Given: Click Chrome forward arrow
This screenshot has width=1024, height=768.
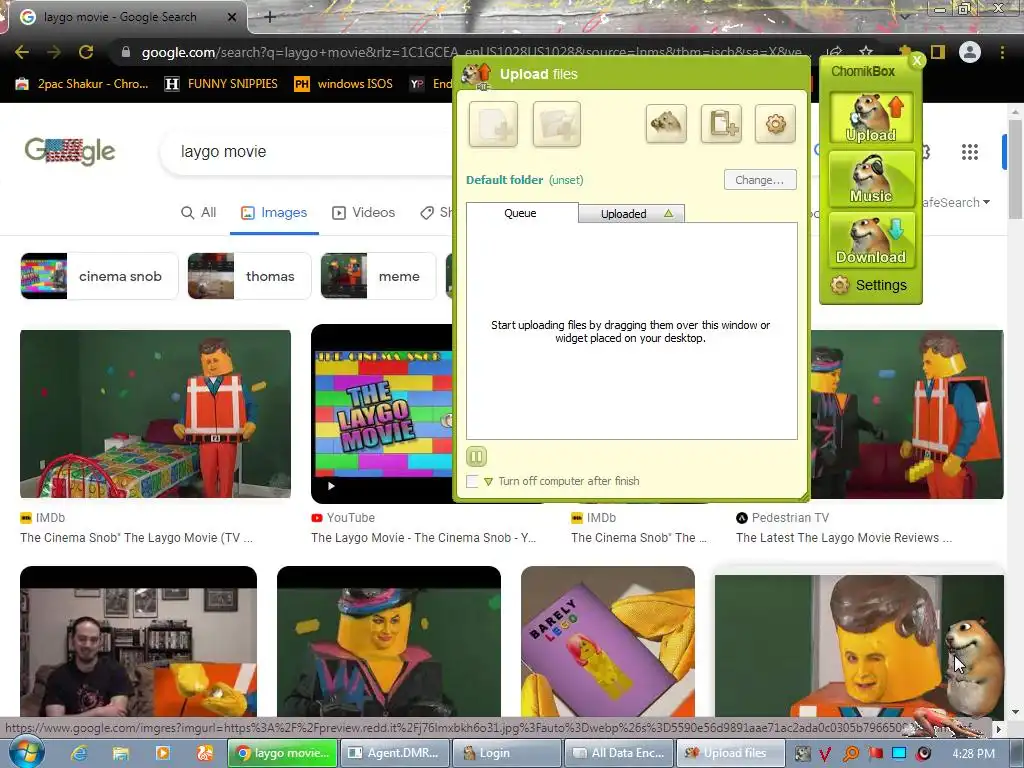Looking at the screenshot, I should tap(54, 52).
